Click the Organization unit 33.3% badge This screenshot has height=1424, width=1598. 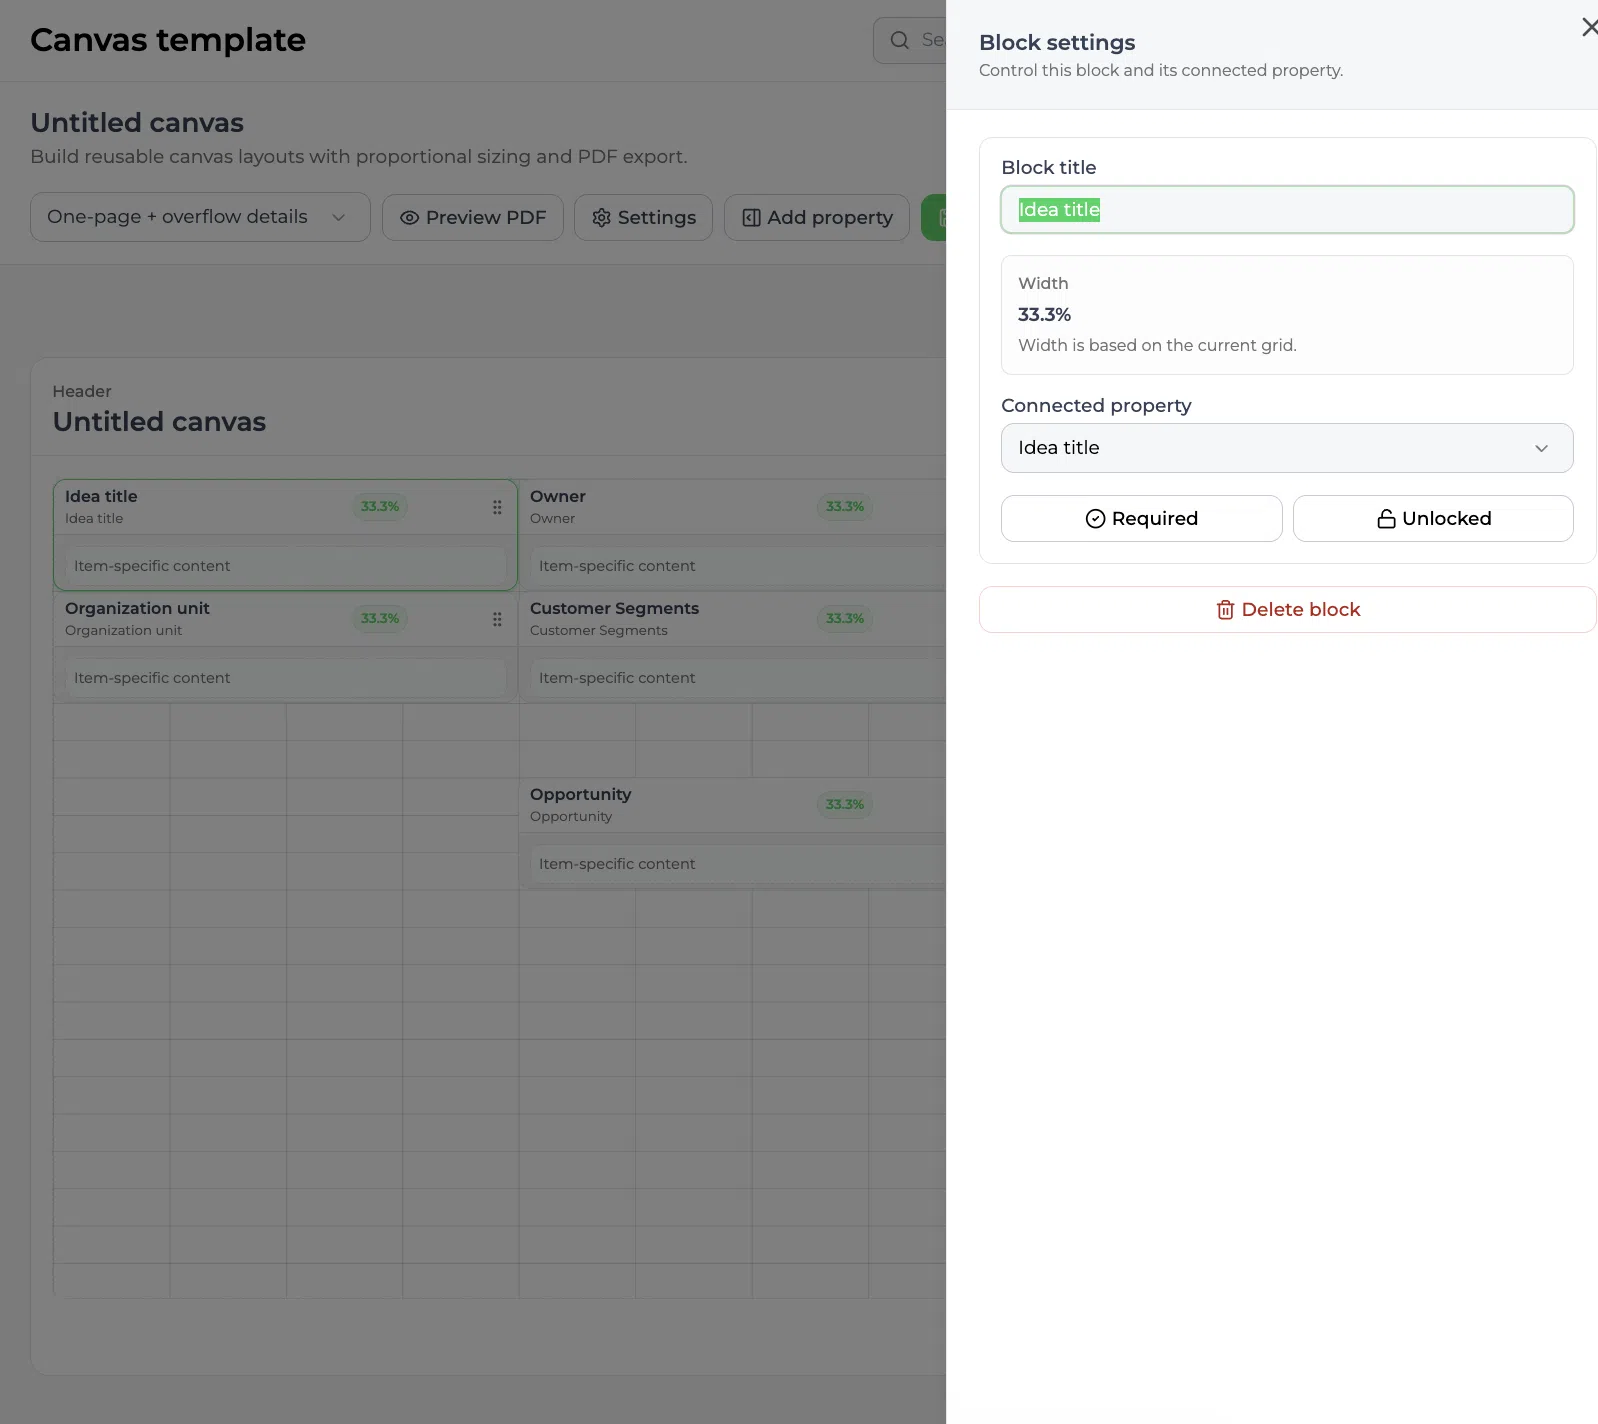pos(380,619)
